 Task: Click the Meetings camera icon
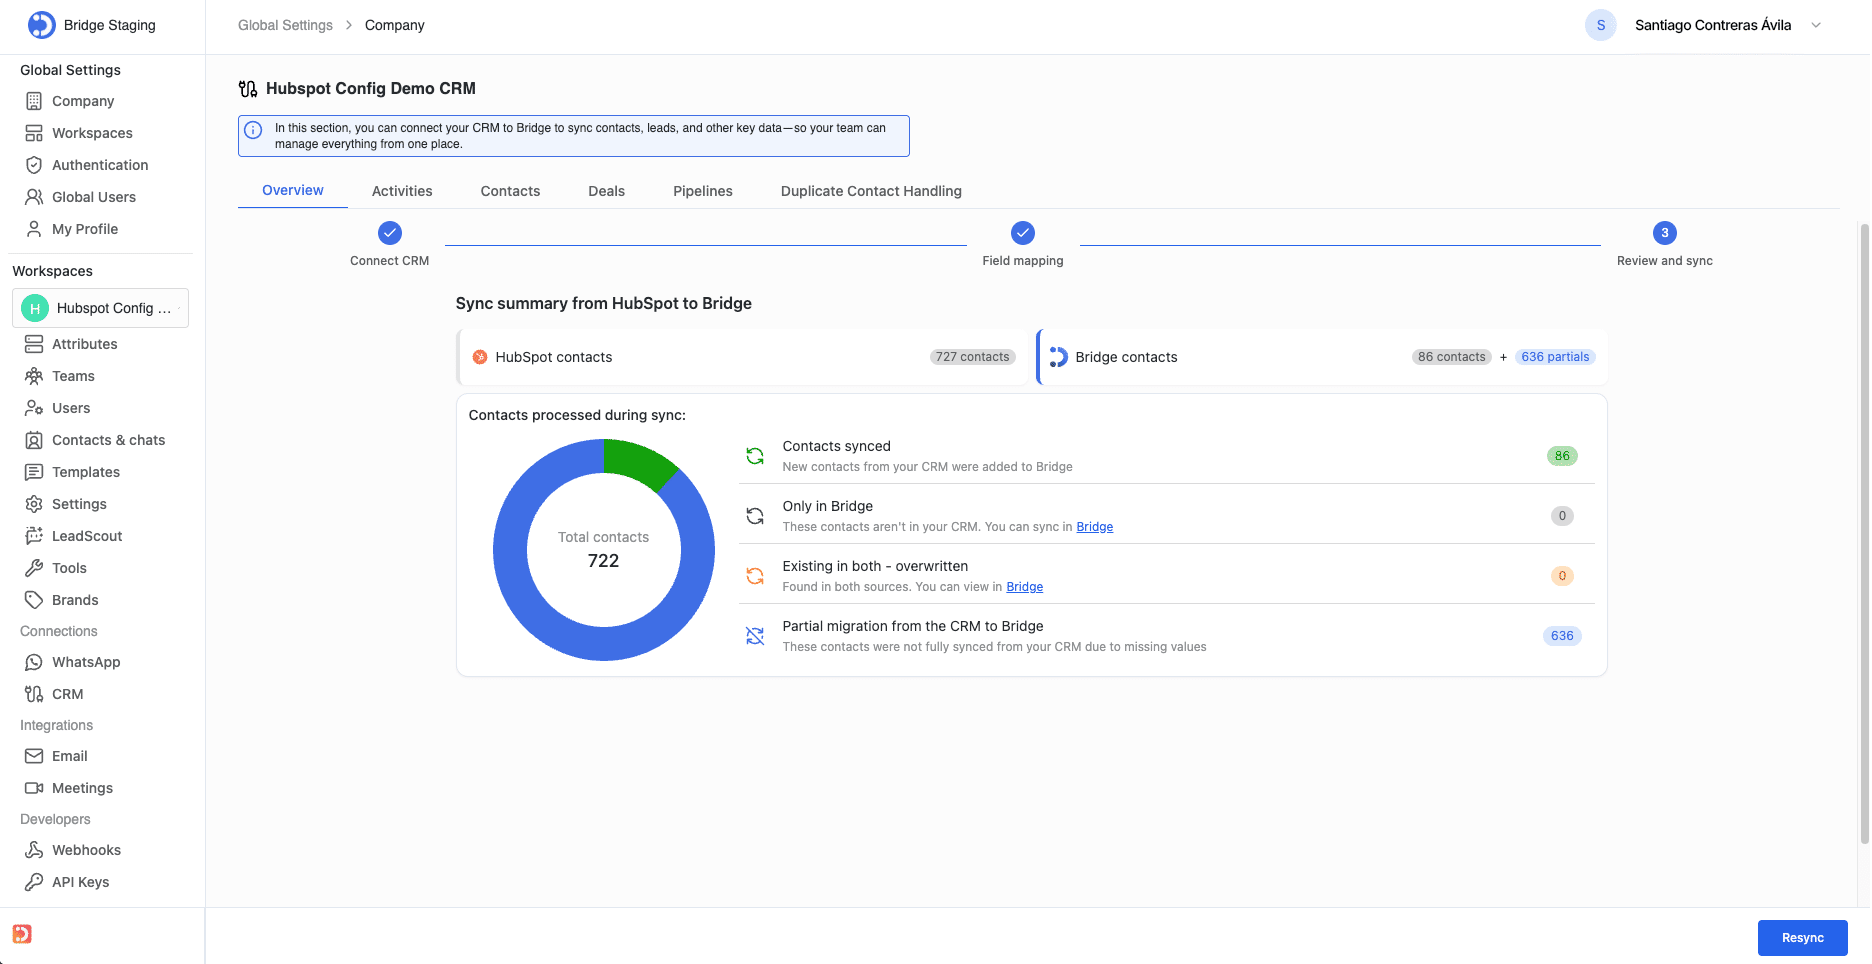(34, 788)
